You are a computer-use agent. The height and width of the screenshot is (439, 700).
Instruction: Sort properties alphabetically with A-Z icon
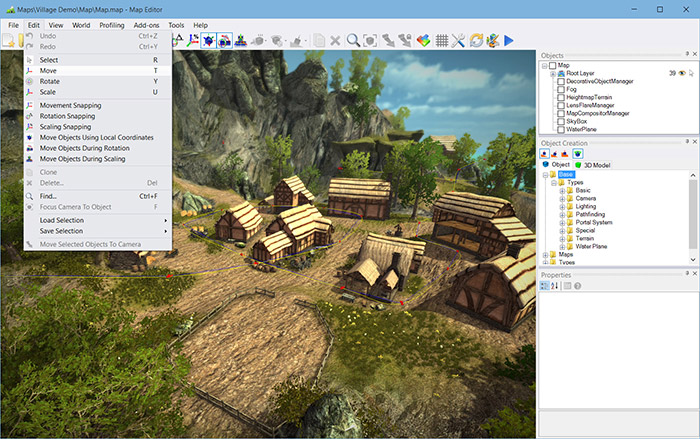[x=554, y=286]
